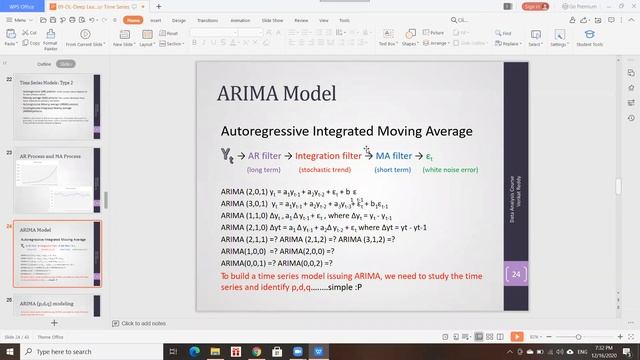The width and height of the screenshot is (640, 360).
Task: Add new slide via plus below thumbnails
Action: tap(54, 323)
